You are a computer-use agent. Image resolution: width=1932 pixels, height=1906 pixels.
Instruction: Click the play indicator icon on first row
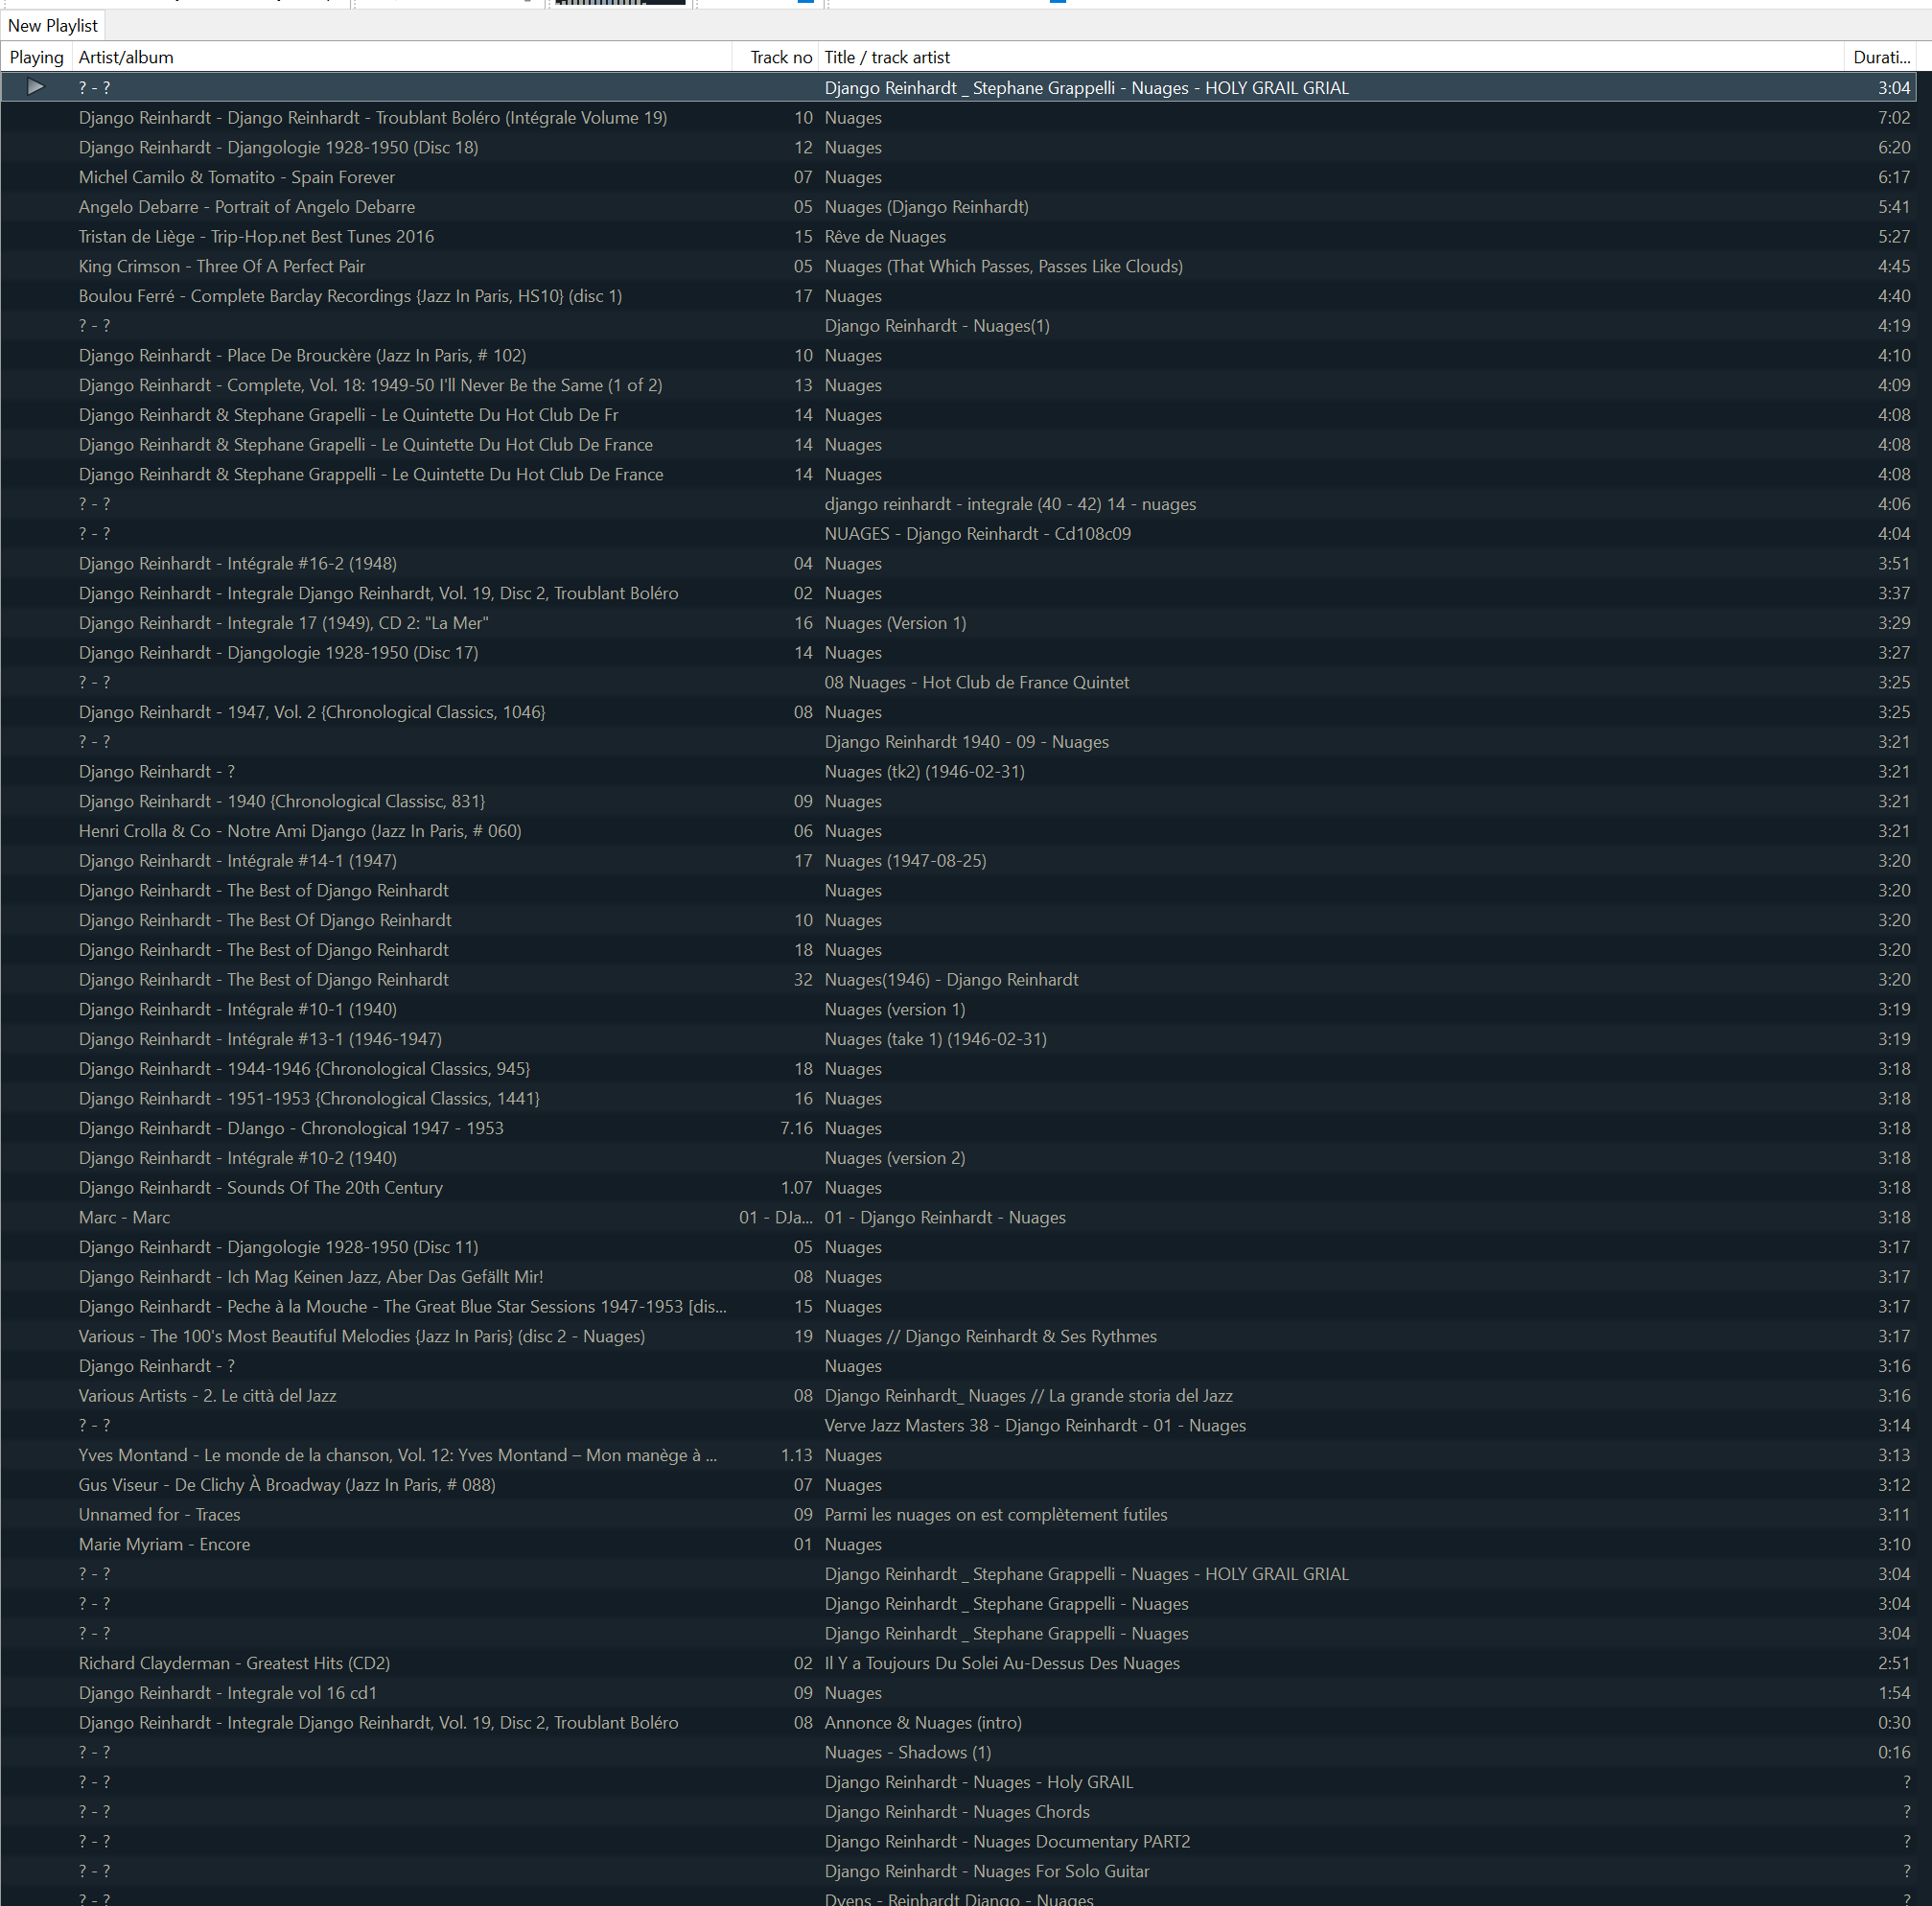click(35, 87)
